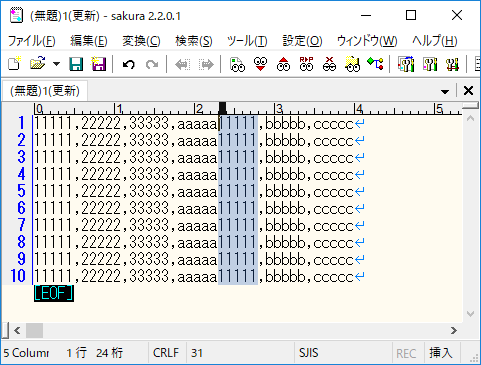Create a new file with New icon
The width and height of the screenshot is (481, 365).
click(x=15, y=63)
